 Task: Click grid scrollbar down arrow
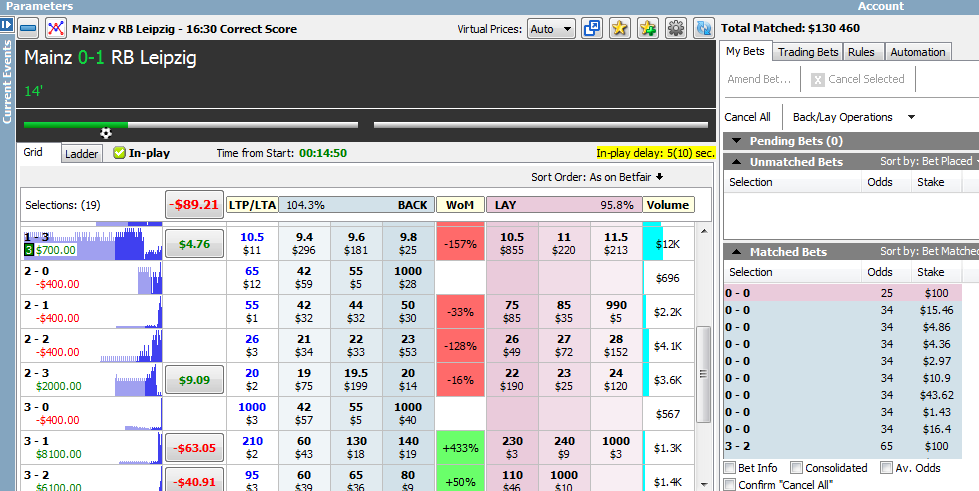704,484
